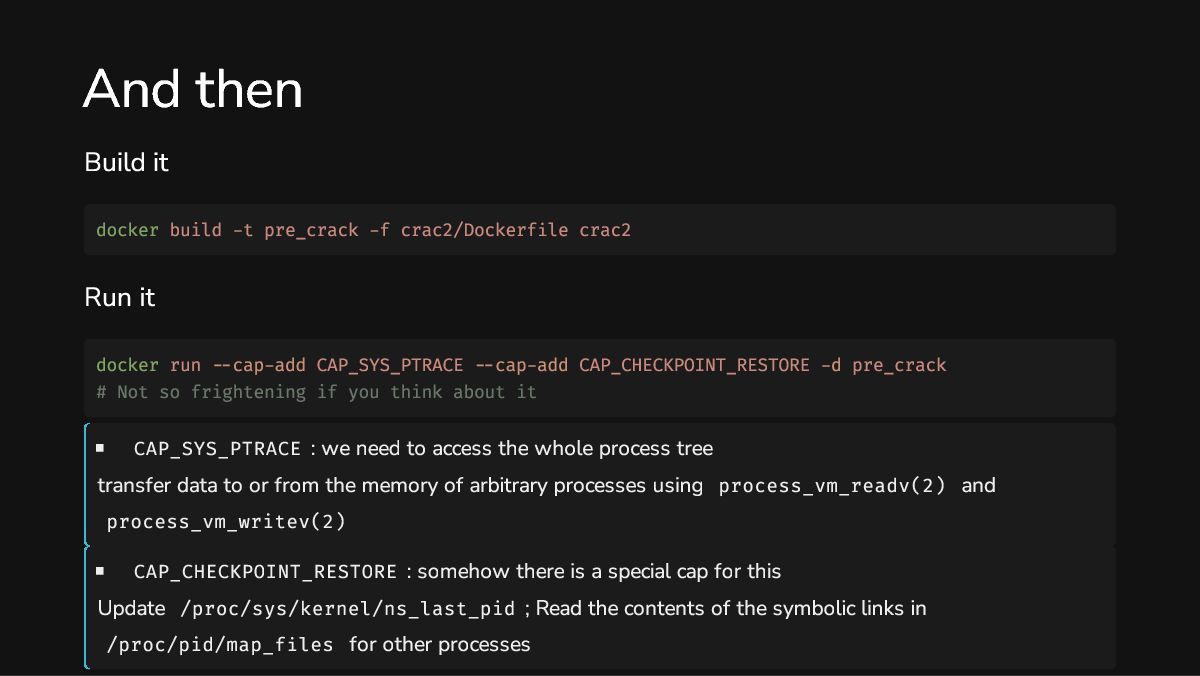
Task: Click the /proc/sys/kernel/ns_last_pid path
Action: (348, 608)
